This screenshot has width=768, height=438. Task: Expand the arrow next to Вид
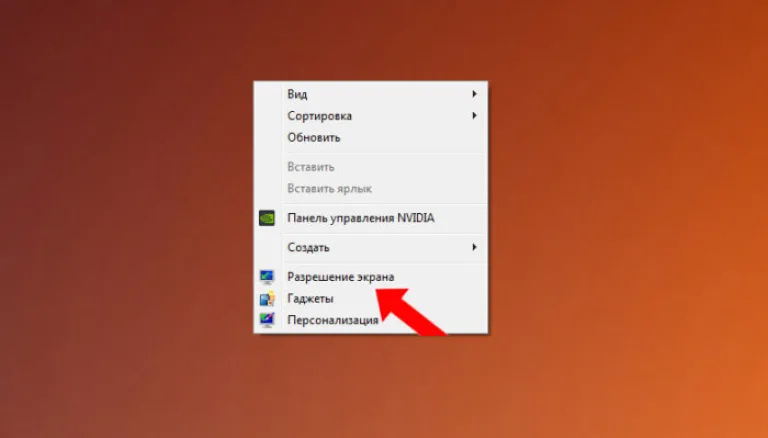point(474,94)
